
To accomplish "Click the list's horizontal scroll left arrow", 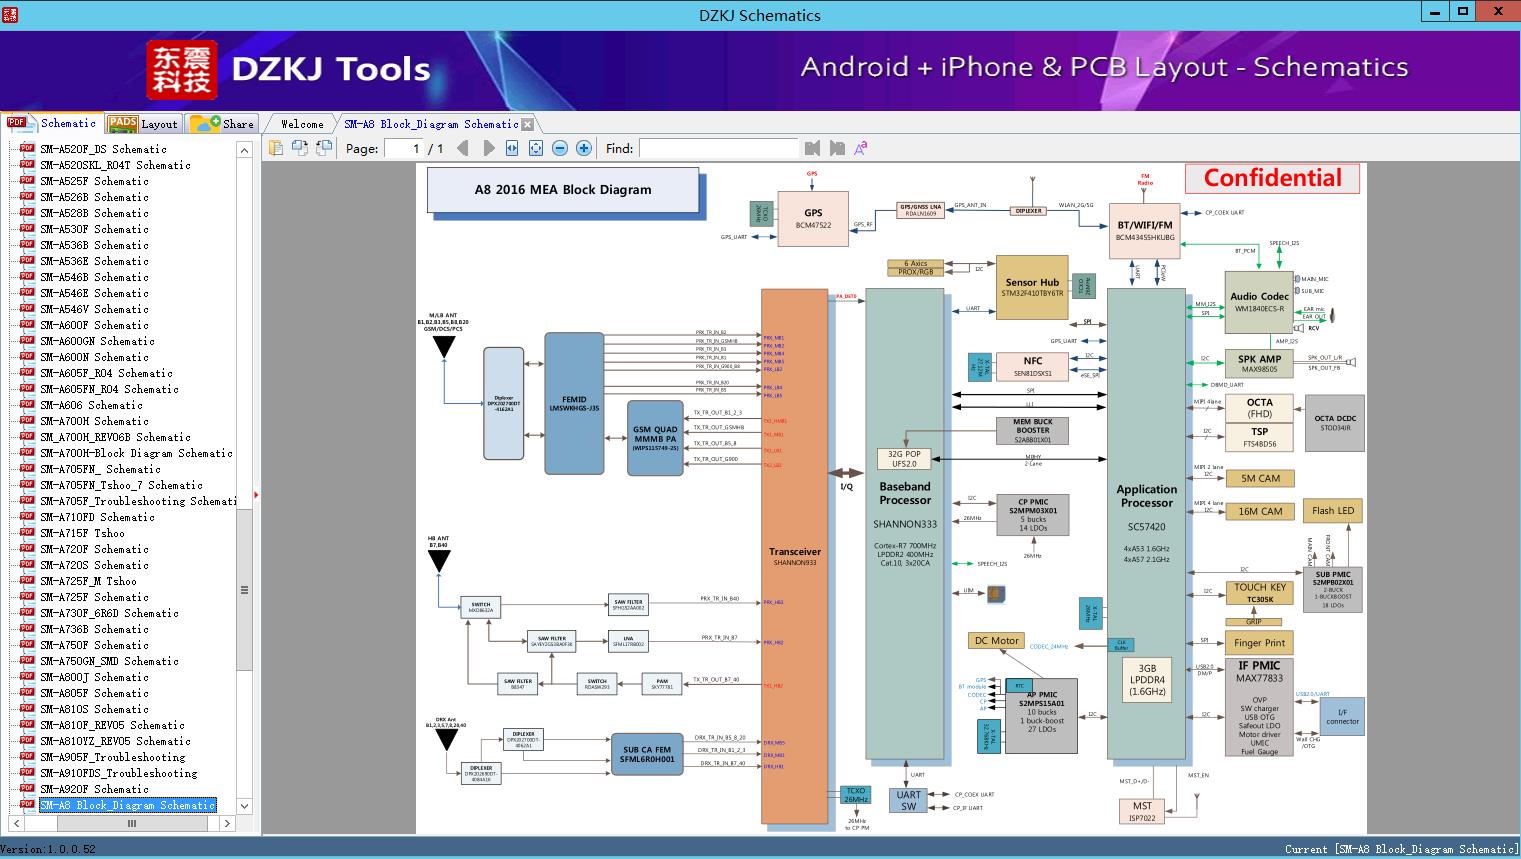I will click(x=14, y=824).
